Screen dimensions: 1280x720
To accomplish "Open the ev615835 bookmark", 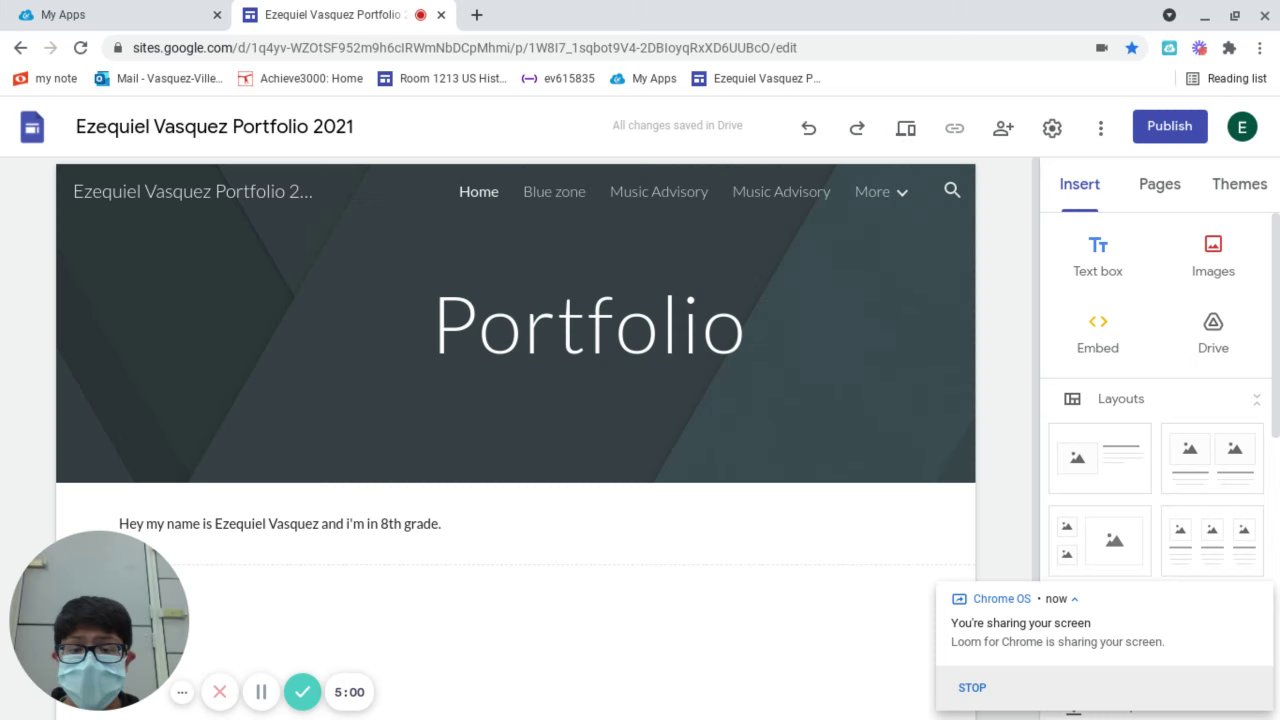I will (558, 78).
